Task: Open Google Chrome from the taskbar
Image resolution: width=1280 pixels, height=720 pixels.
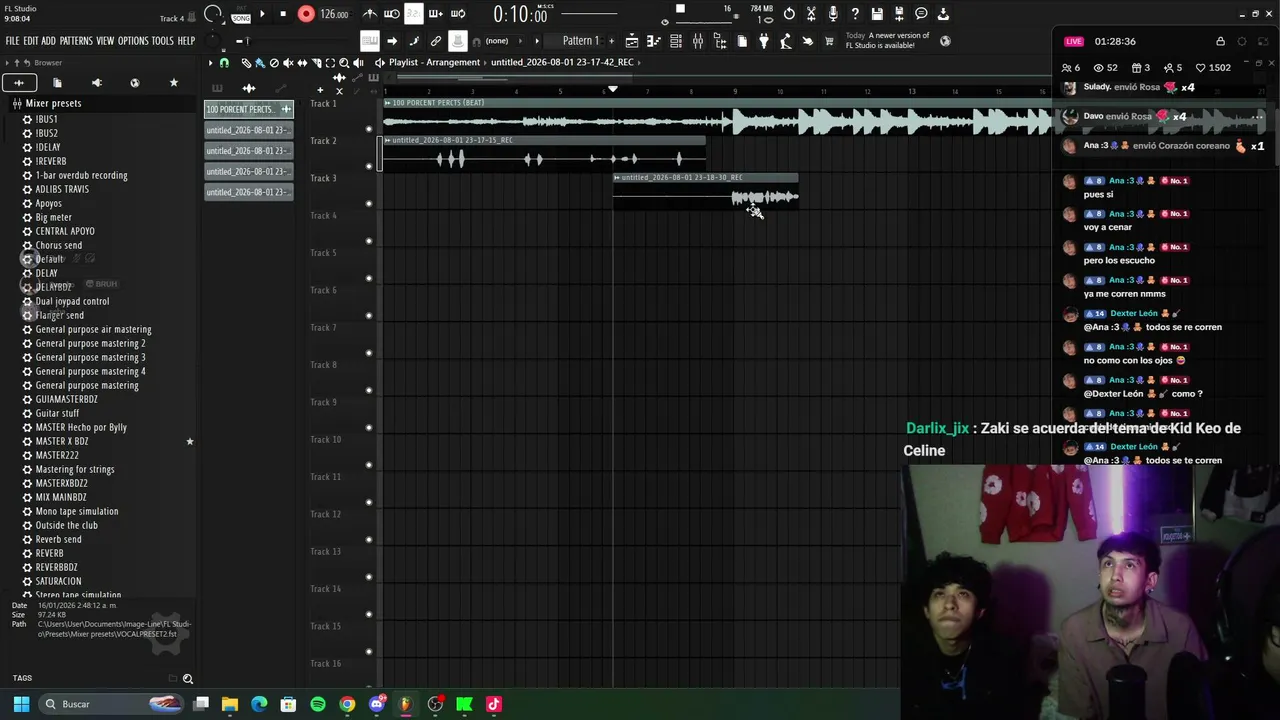Action: tap(347, 704)
